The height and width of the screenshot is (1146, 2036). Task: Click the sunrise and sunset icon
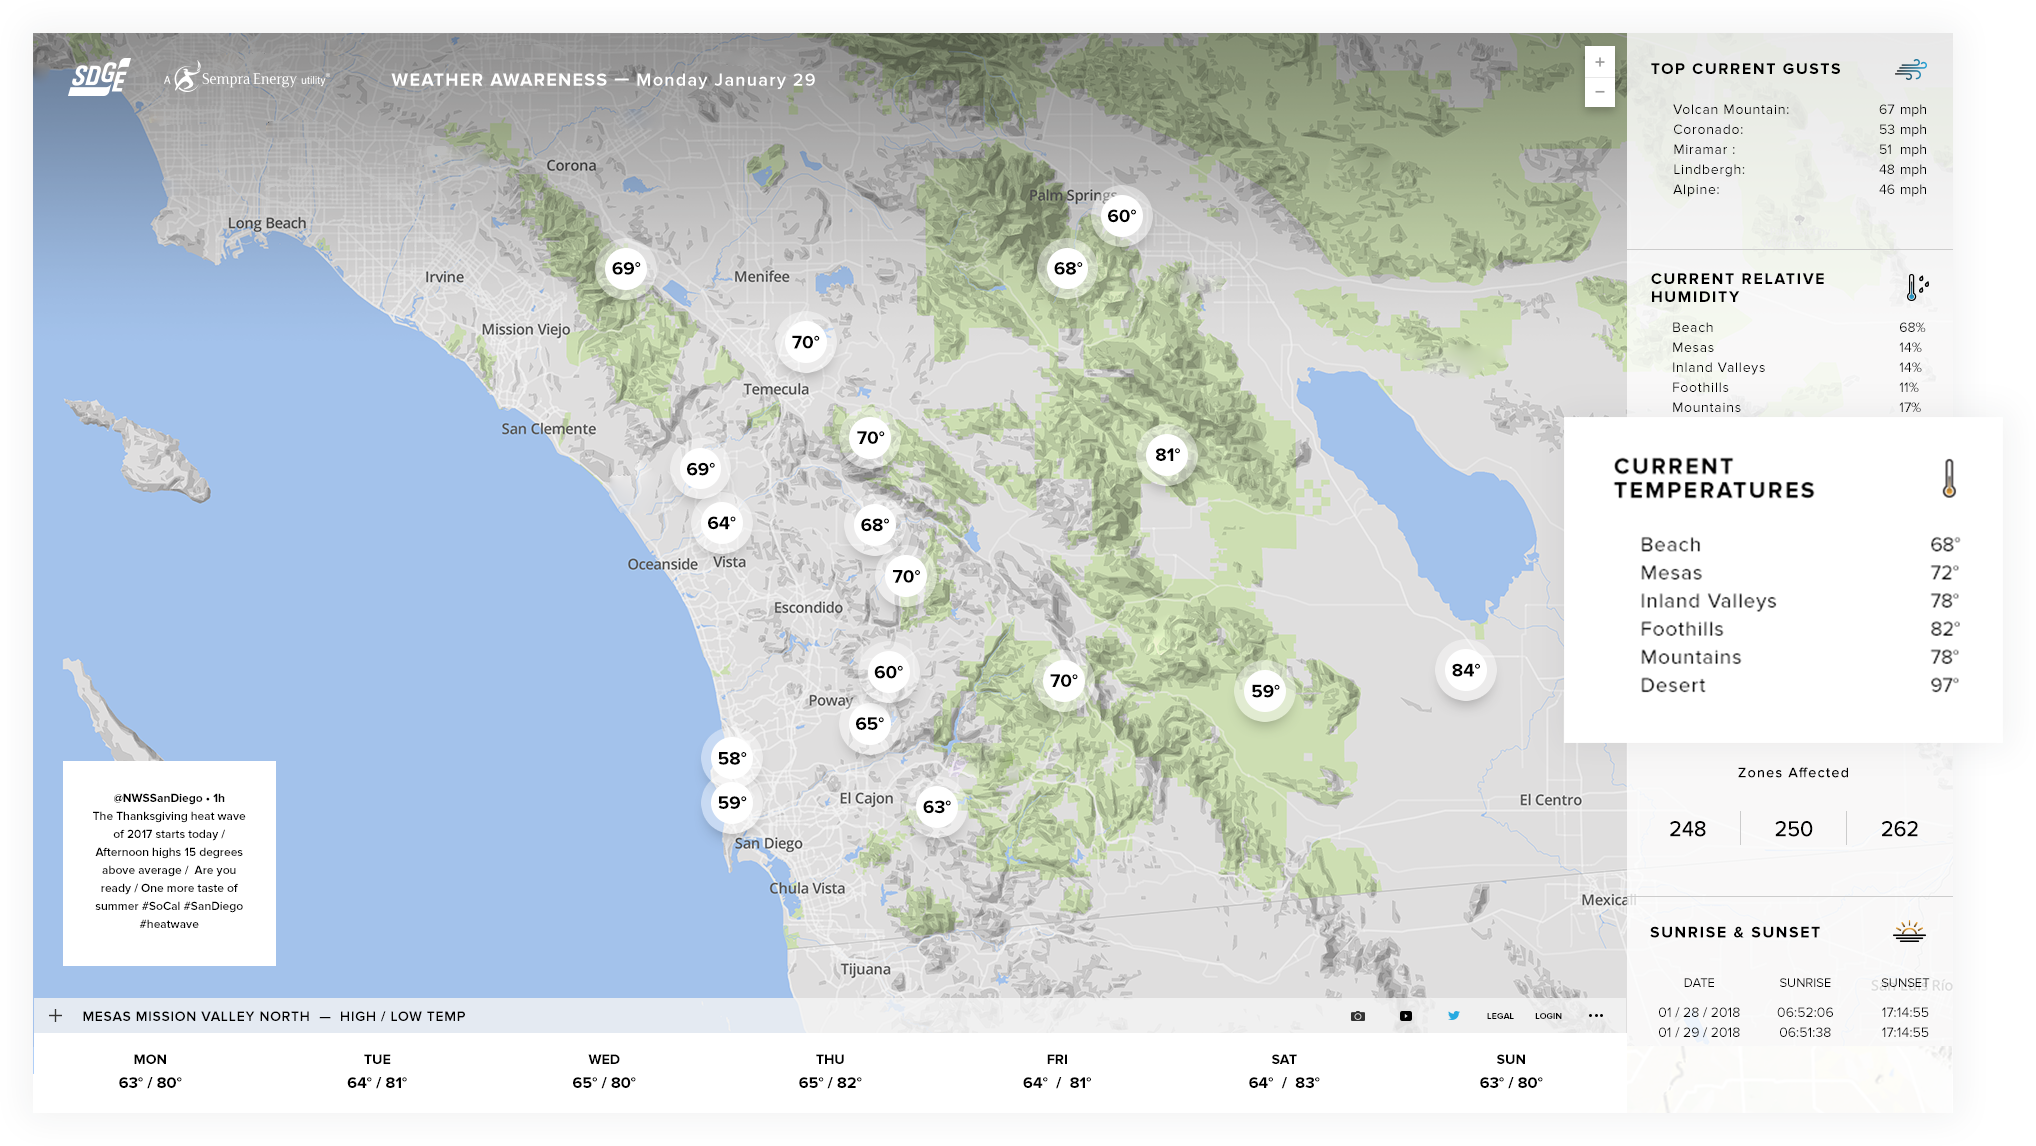[1909, 932]
